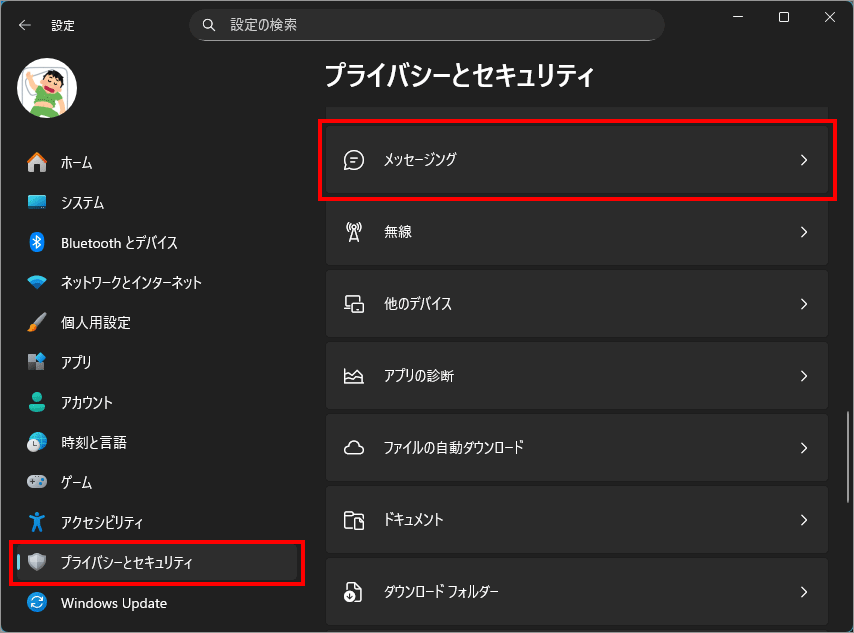Screen dimensions: 854x633
Task: Open ネットワークとインターネット in sidebar
Action: pyautogui.click(x=130, y=282)
